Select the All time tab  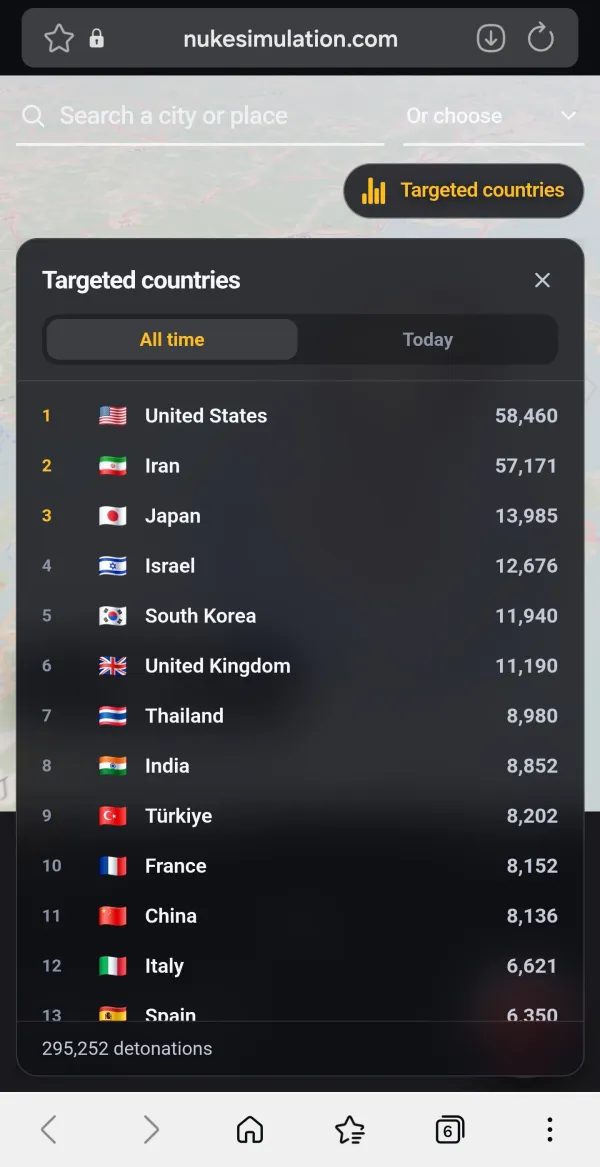(172, 339)
